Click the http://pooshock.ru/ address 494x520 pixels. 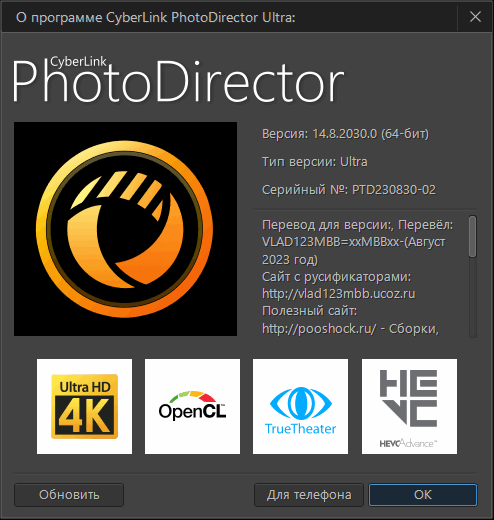[319, 329]
